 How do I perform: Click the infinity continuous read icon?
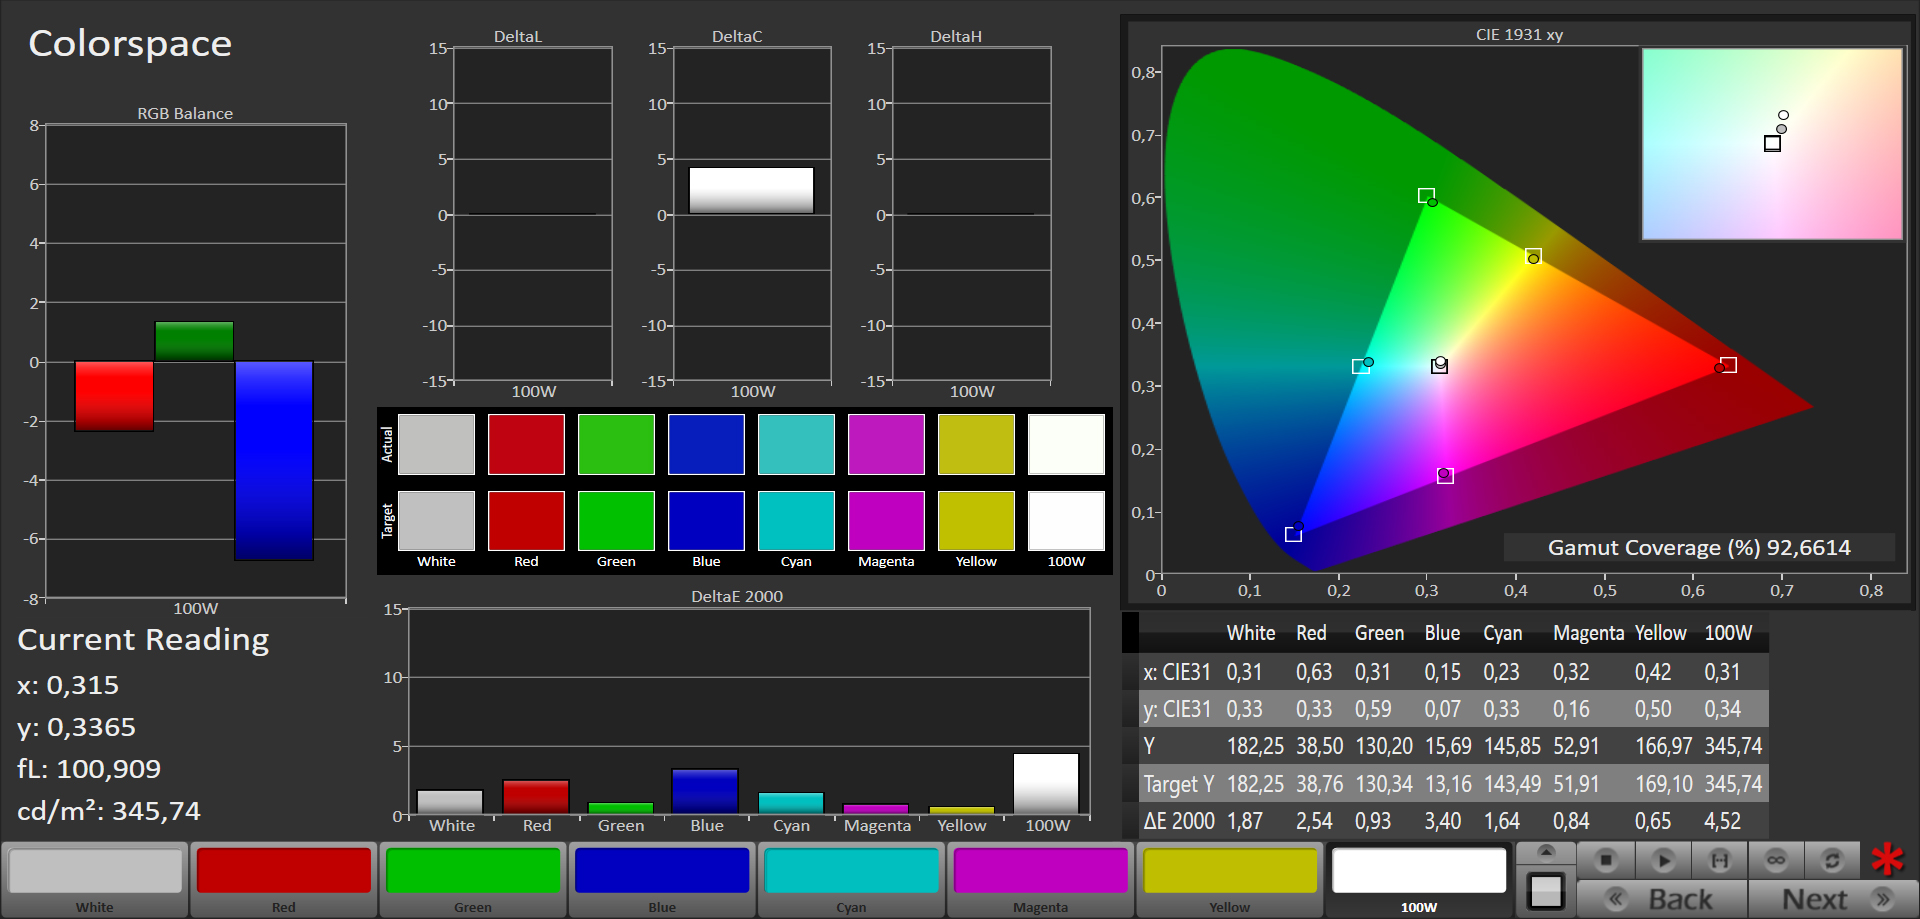pos(1776,860)
